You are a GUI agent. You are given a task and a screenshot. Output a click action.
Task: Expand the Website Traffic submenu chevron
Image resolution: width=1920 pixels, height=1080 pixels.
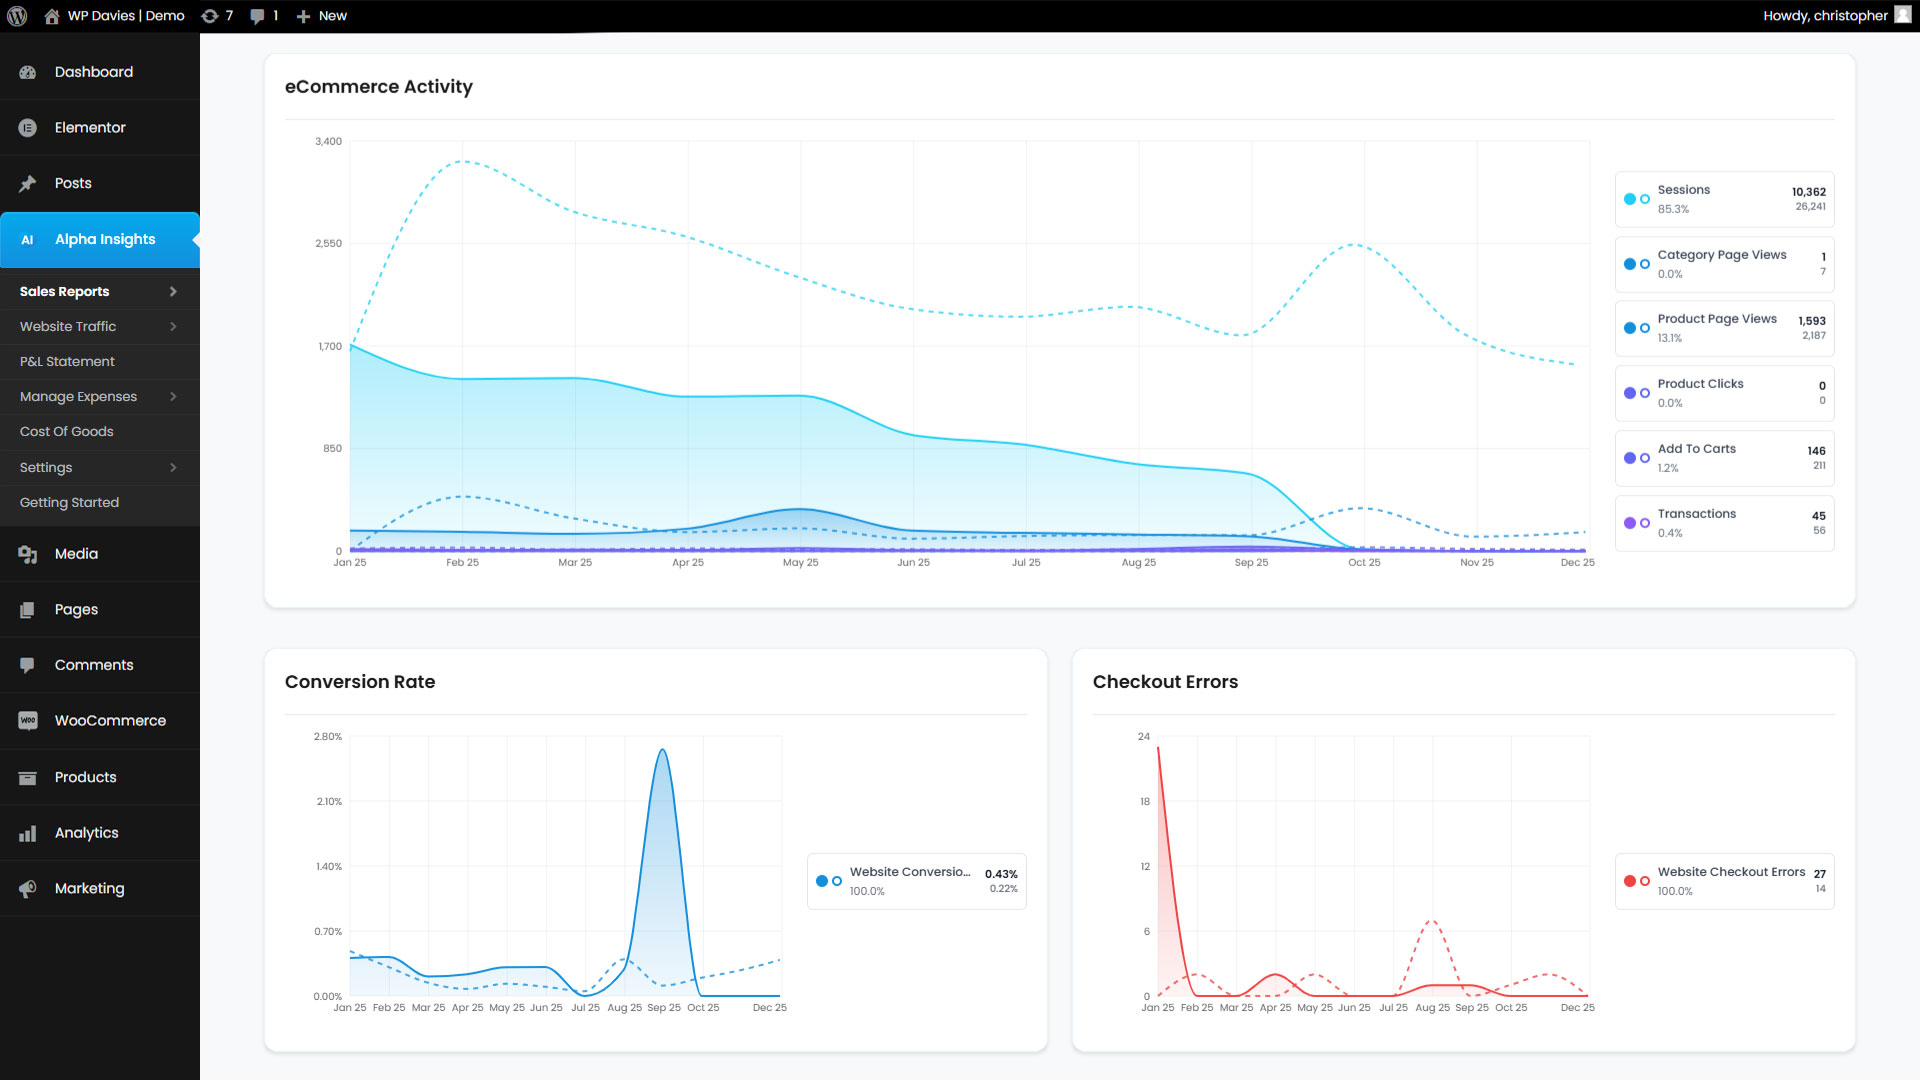[173, 327]
